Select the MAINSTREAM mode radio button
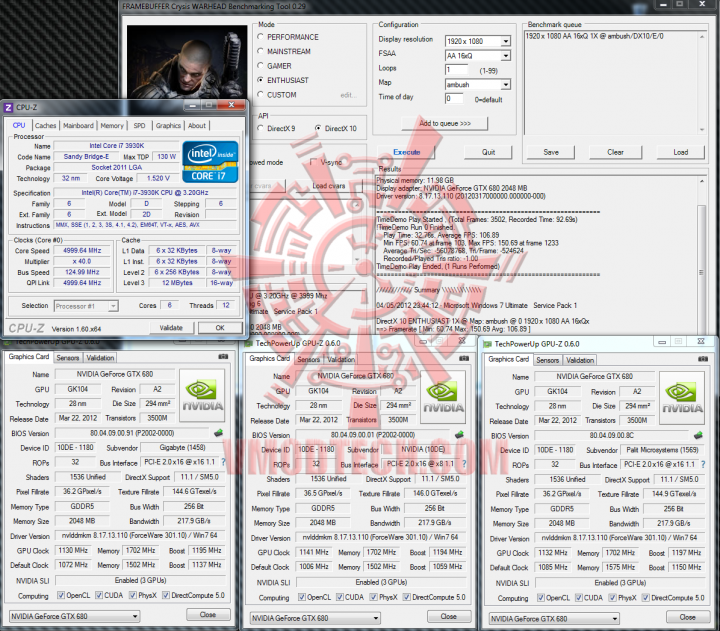This screenshot has height=631, width=720. tap(260, 51)
